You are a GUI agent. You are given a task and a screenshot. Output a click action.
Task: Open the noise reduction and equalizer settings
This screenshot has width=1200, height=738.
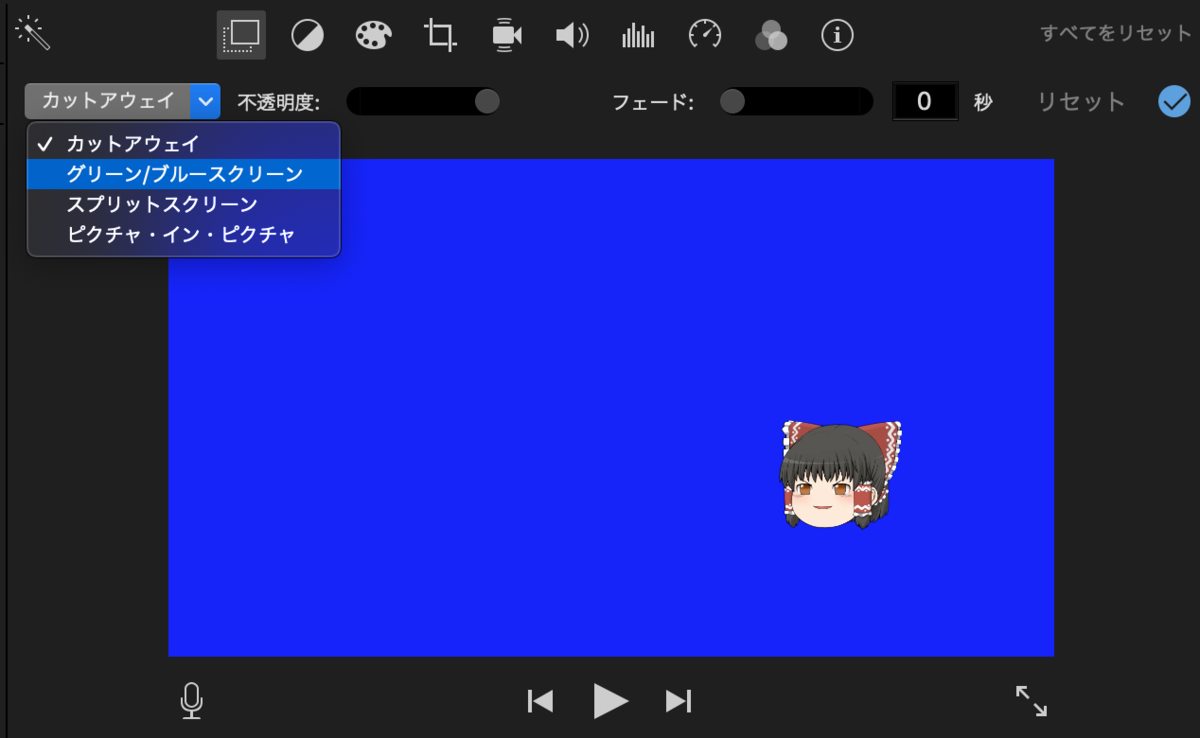click(x=638, y=35)
